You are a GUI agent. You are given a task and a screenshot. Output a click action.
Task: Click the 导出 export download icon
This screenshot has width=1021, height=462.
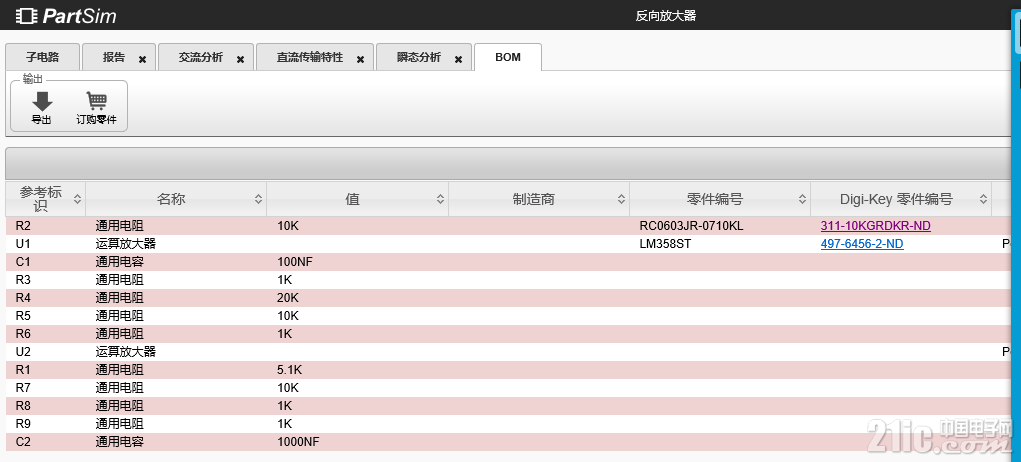coord(42,101)
